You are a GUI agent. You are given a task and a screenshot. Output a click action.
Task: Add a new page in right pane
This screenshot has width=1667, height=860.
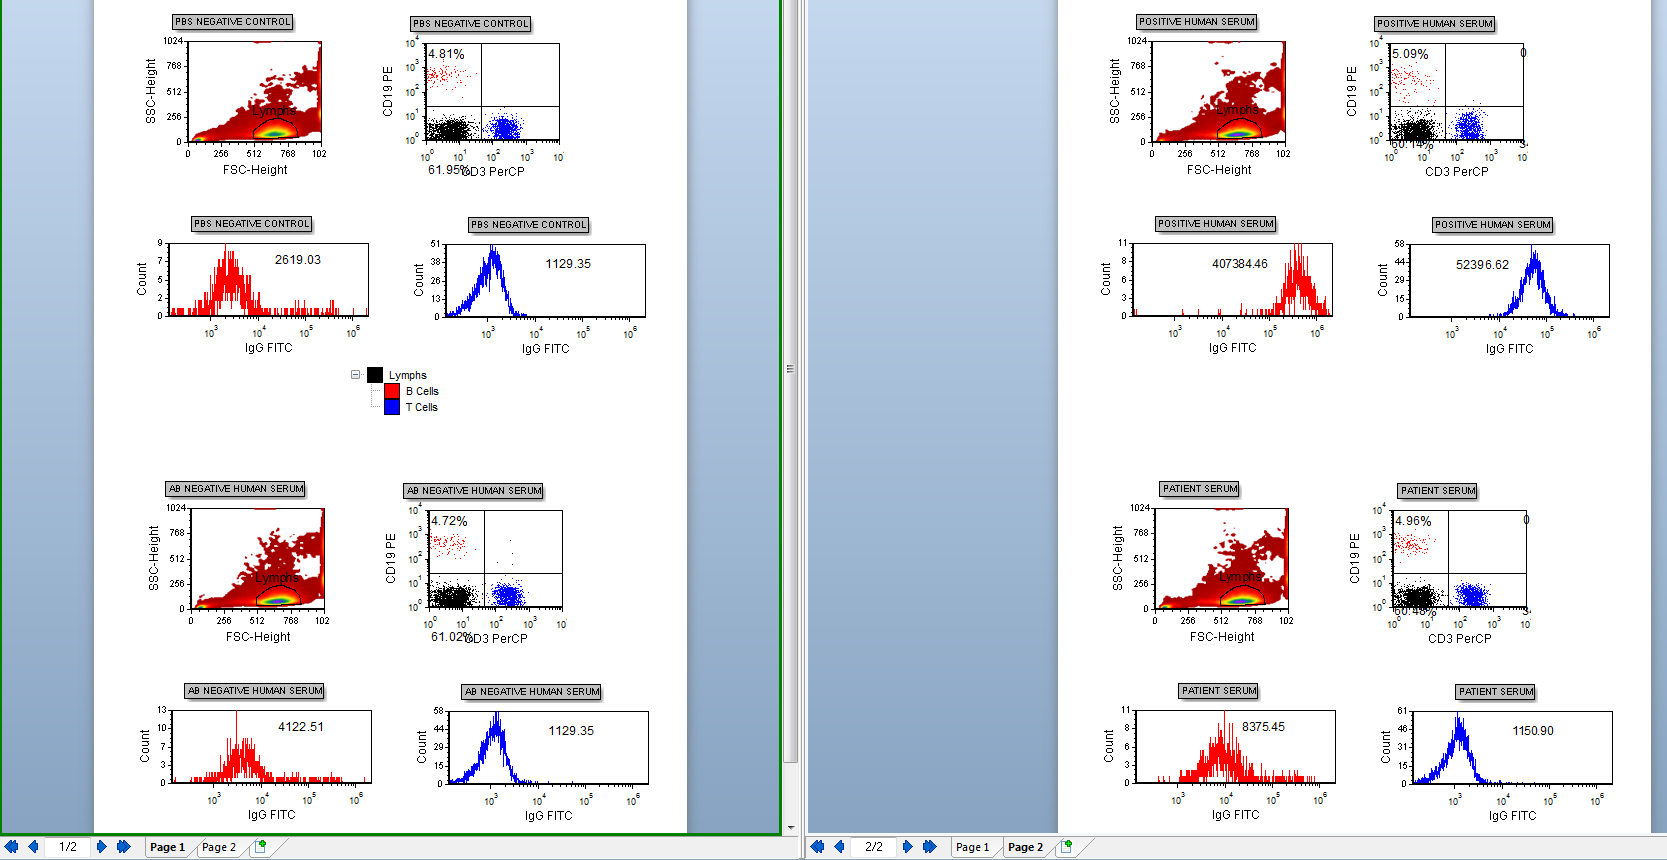coord(1067,847)
